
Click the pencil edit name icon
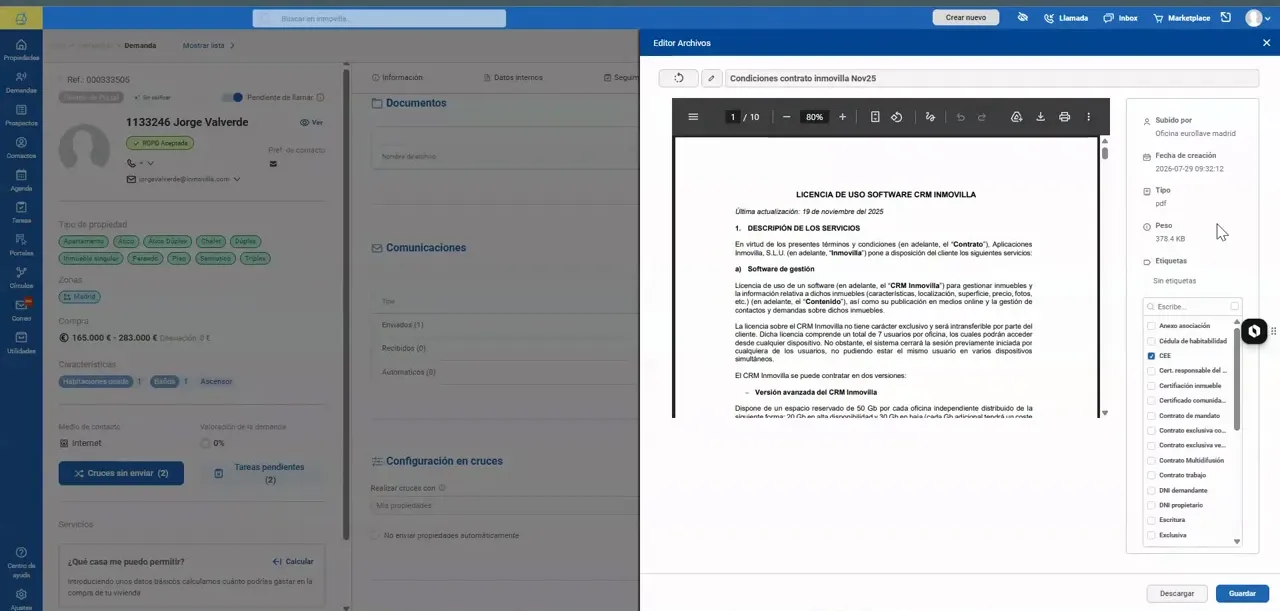[x=712, y=78]
